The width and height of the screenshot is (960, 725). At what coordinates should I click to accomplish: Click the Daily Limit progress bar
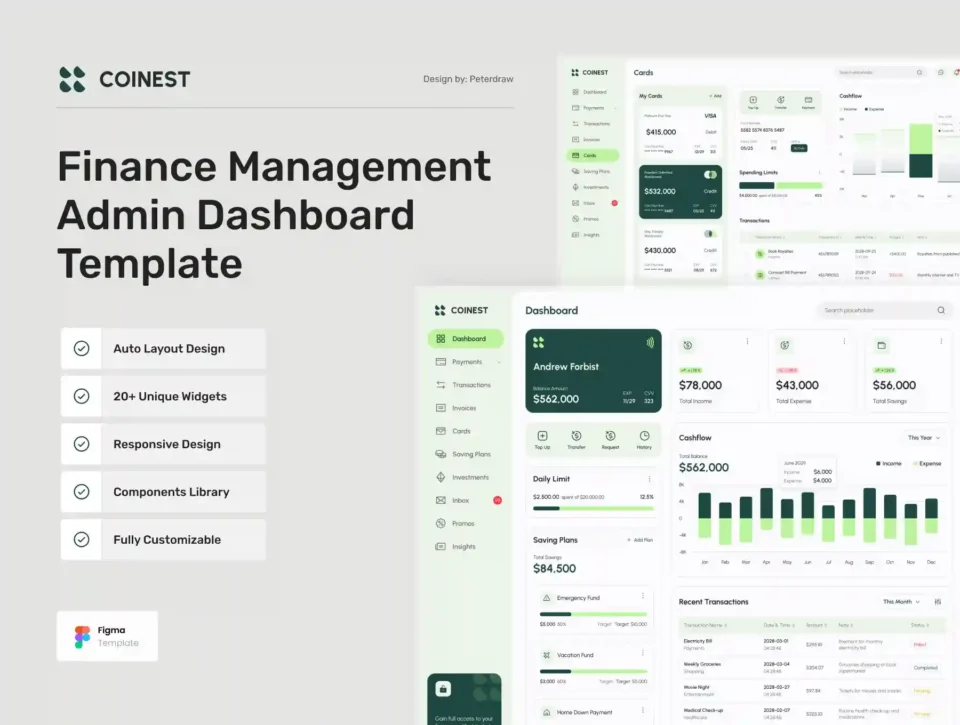[x=592, y=507]
